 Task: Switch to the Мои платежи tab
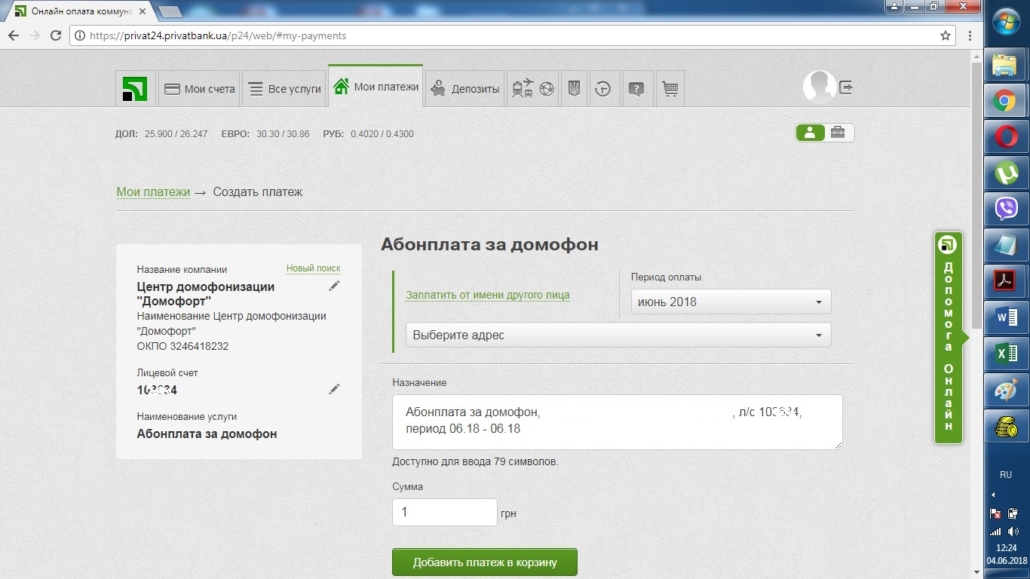[376, 86]
